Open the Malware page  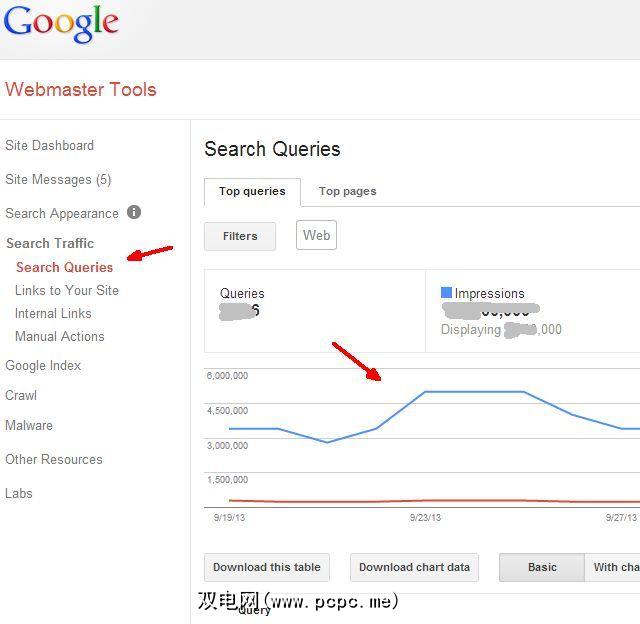coord(29,426)
